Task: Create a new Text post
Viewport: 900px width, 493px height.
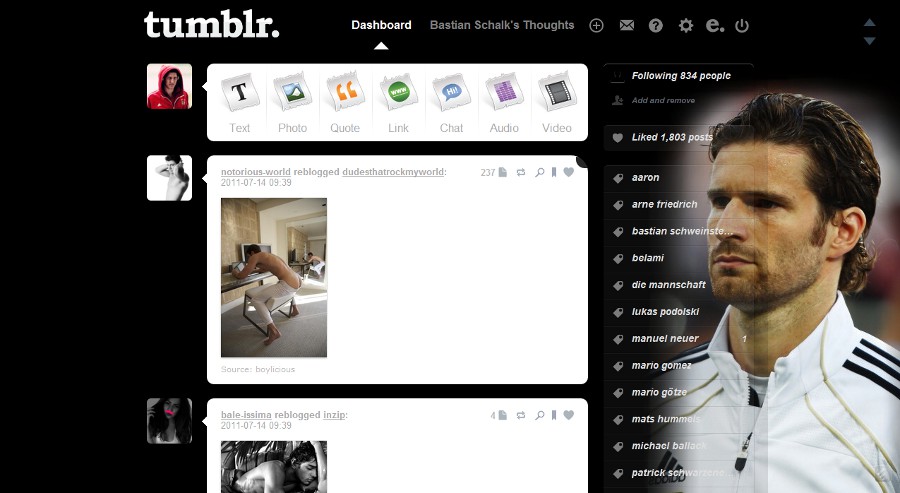Action: [x=239, y=103]
